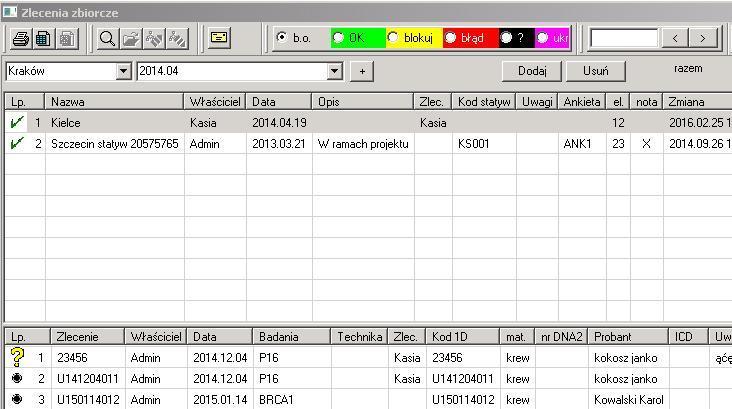Image resolution: width=732 pixels, height=409 pixels.
Task: Select the b.o. radio option
Action: pos(282,37)
